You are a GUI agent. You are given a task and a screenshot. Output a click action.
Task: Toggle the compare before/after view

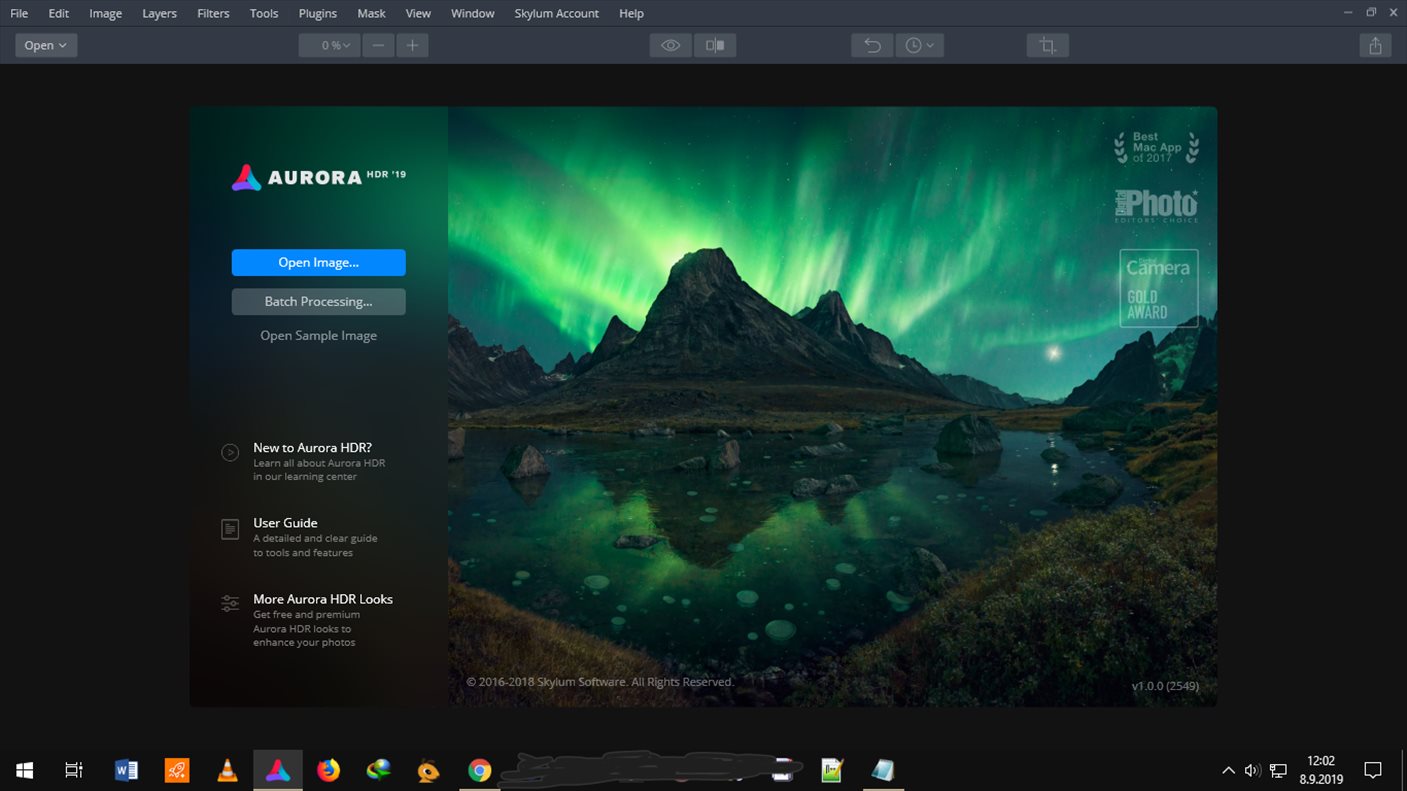point(715,45)
